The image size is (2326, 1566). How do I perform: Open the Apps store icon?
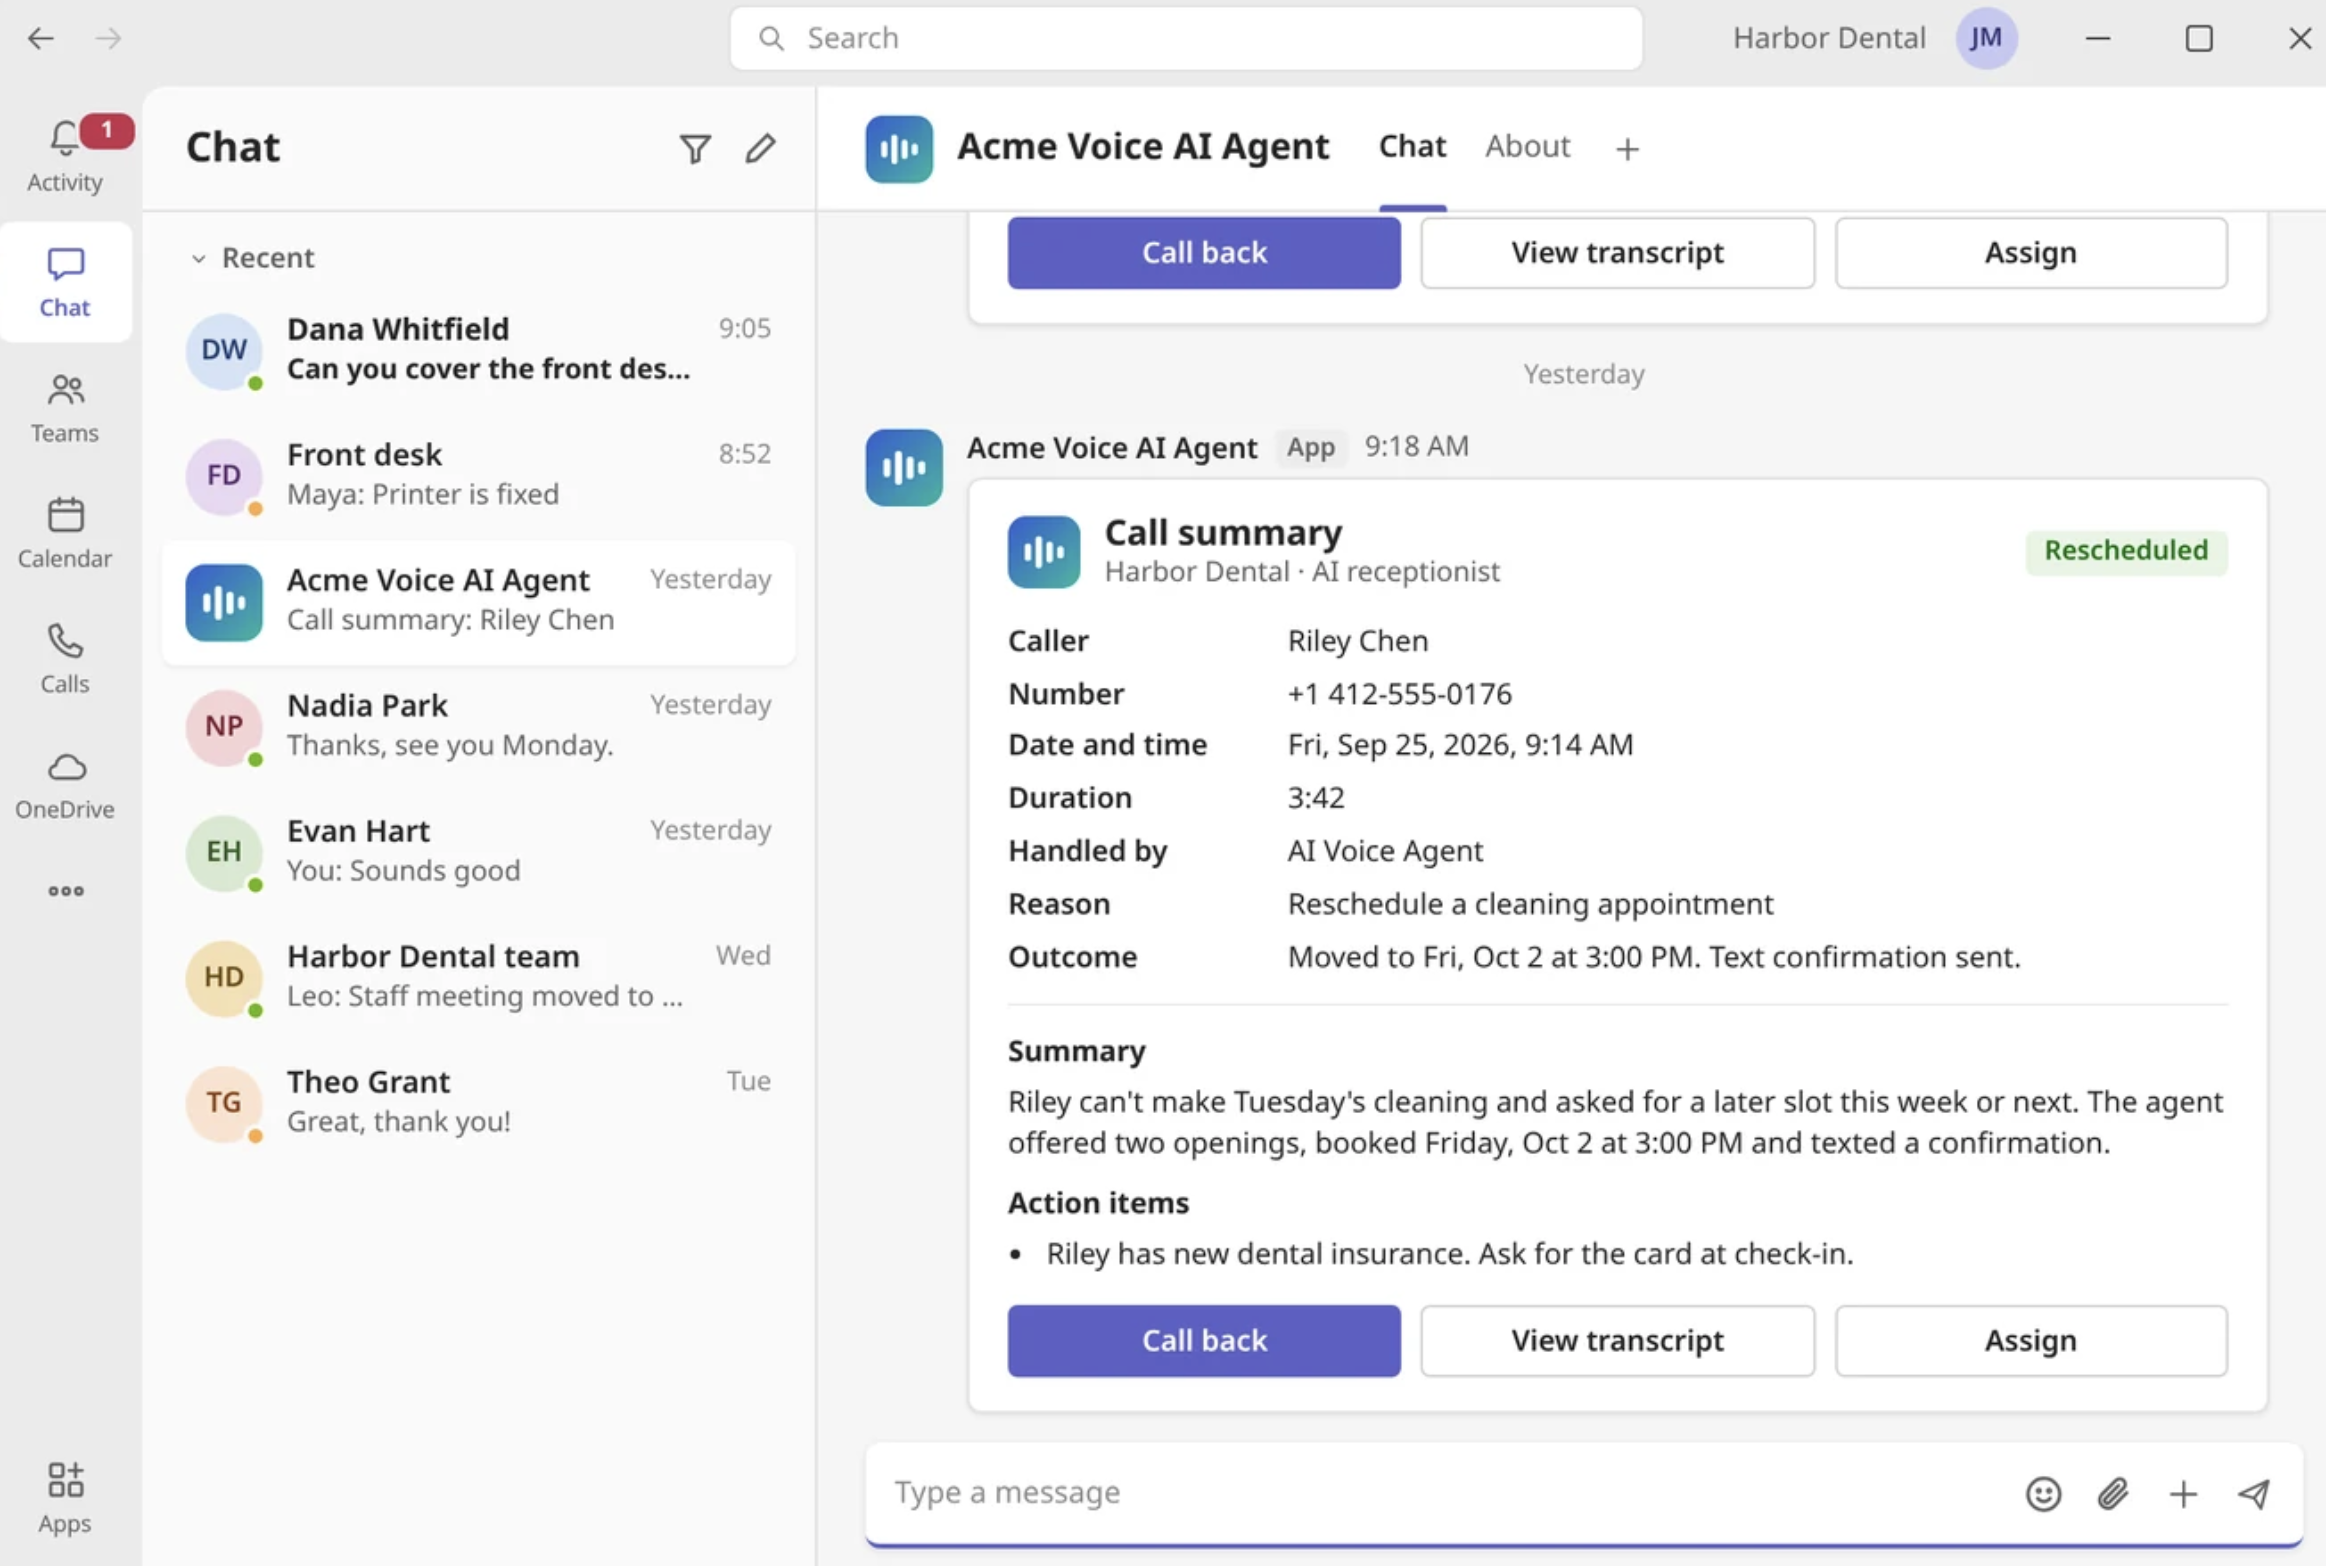pyautogui.click(x=65, y=1497)
